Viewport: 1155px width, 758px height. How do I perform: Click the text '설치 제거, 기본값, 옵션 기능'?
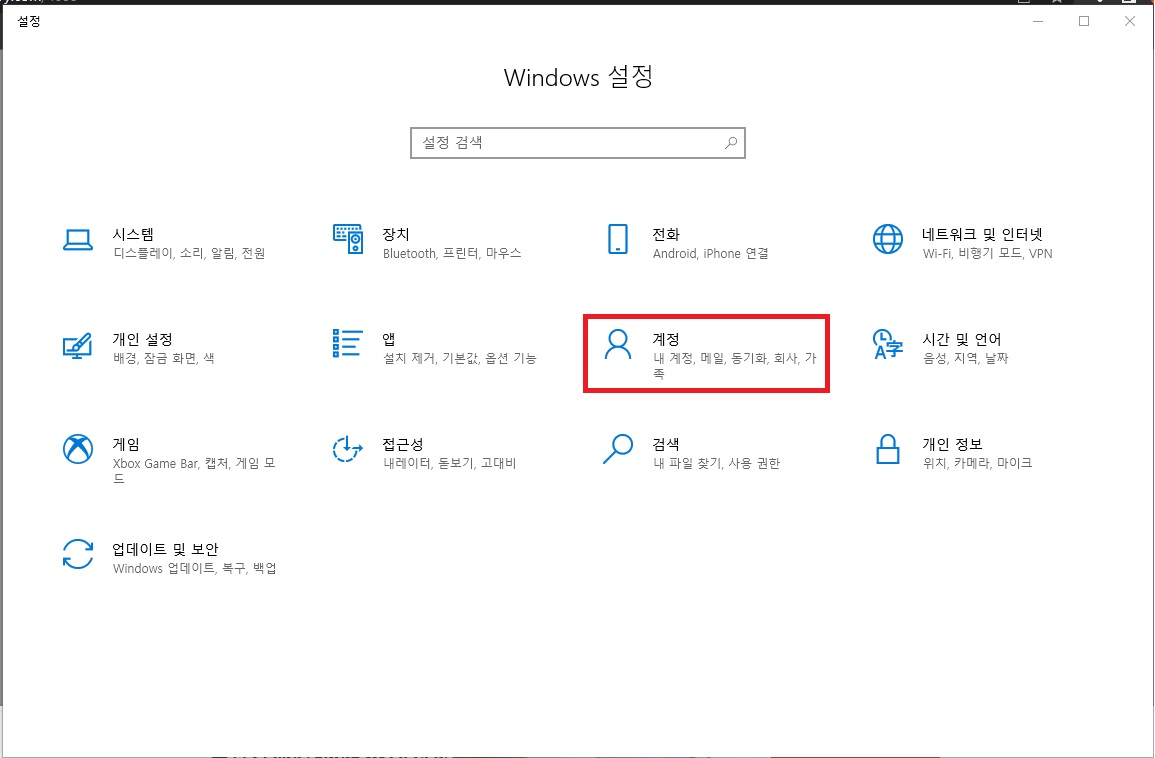pos(460,359)
